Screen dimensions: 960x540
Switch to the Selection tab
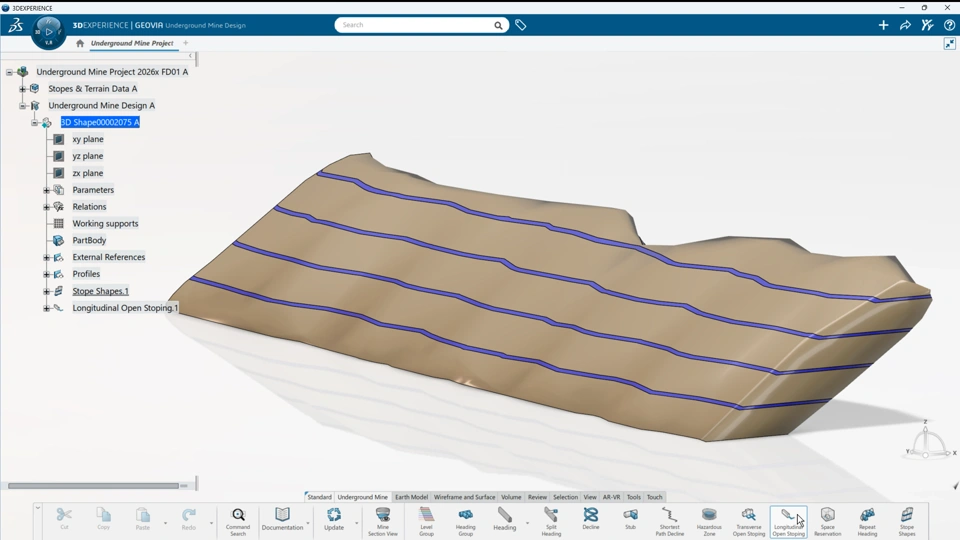(x=565, y=497)
